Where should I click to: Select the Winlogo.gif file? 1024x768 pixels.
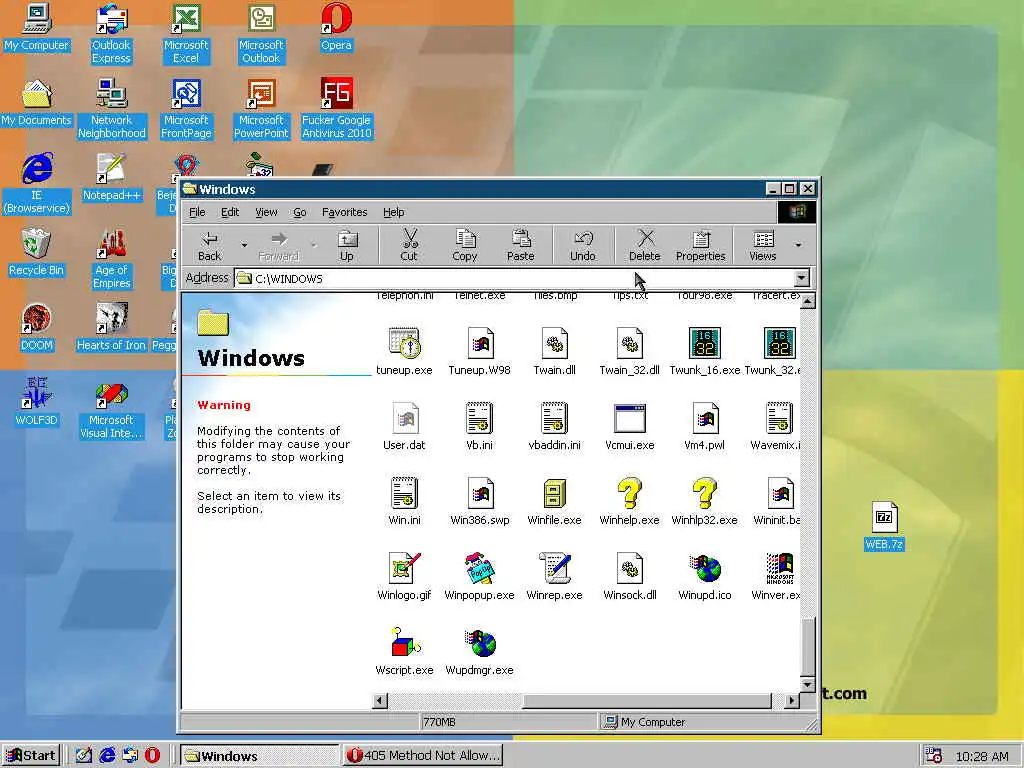click(x=404, y=577)
